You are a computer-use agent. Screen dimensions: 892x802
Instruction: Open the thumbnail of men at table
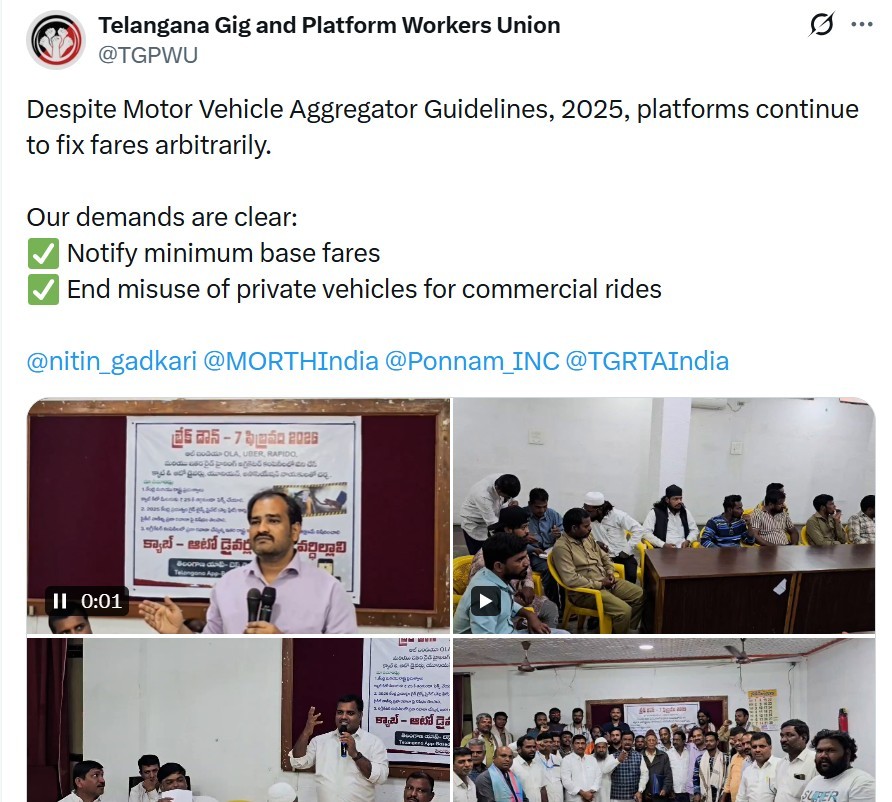pos(664,515)
